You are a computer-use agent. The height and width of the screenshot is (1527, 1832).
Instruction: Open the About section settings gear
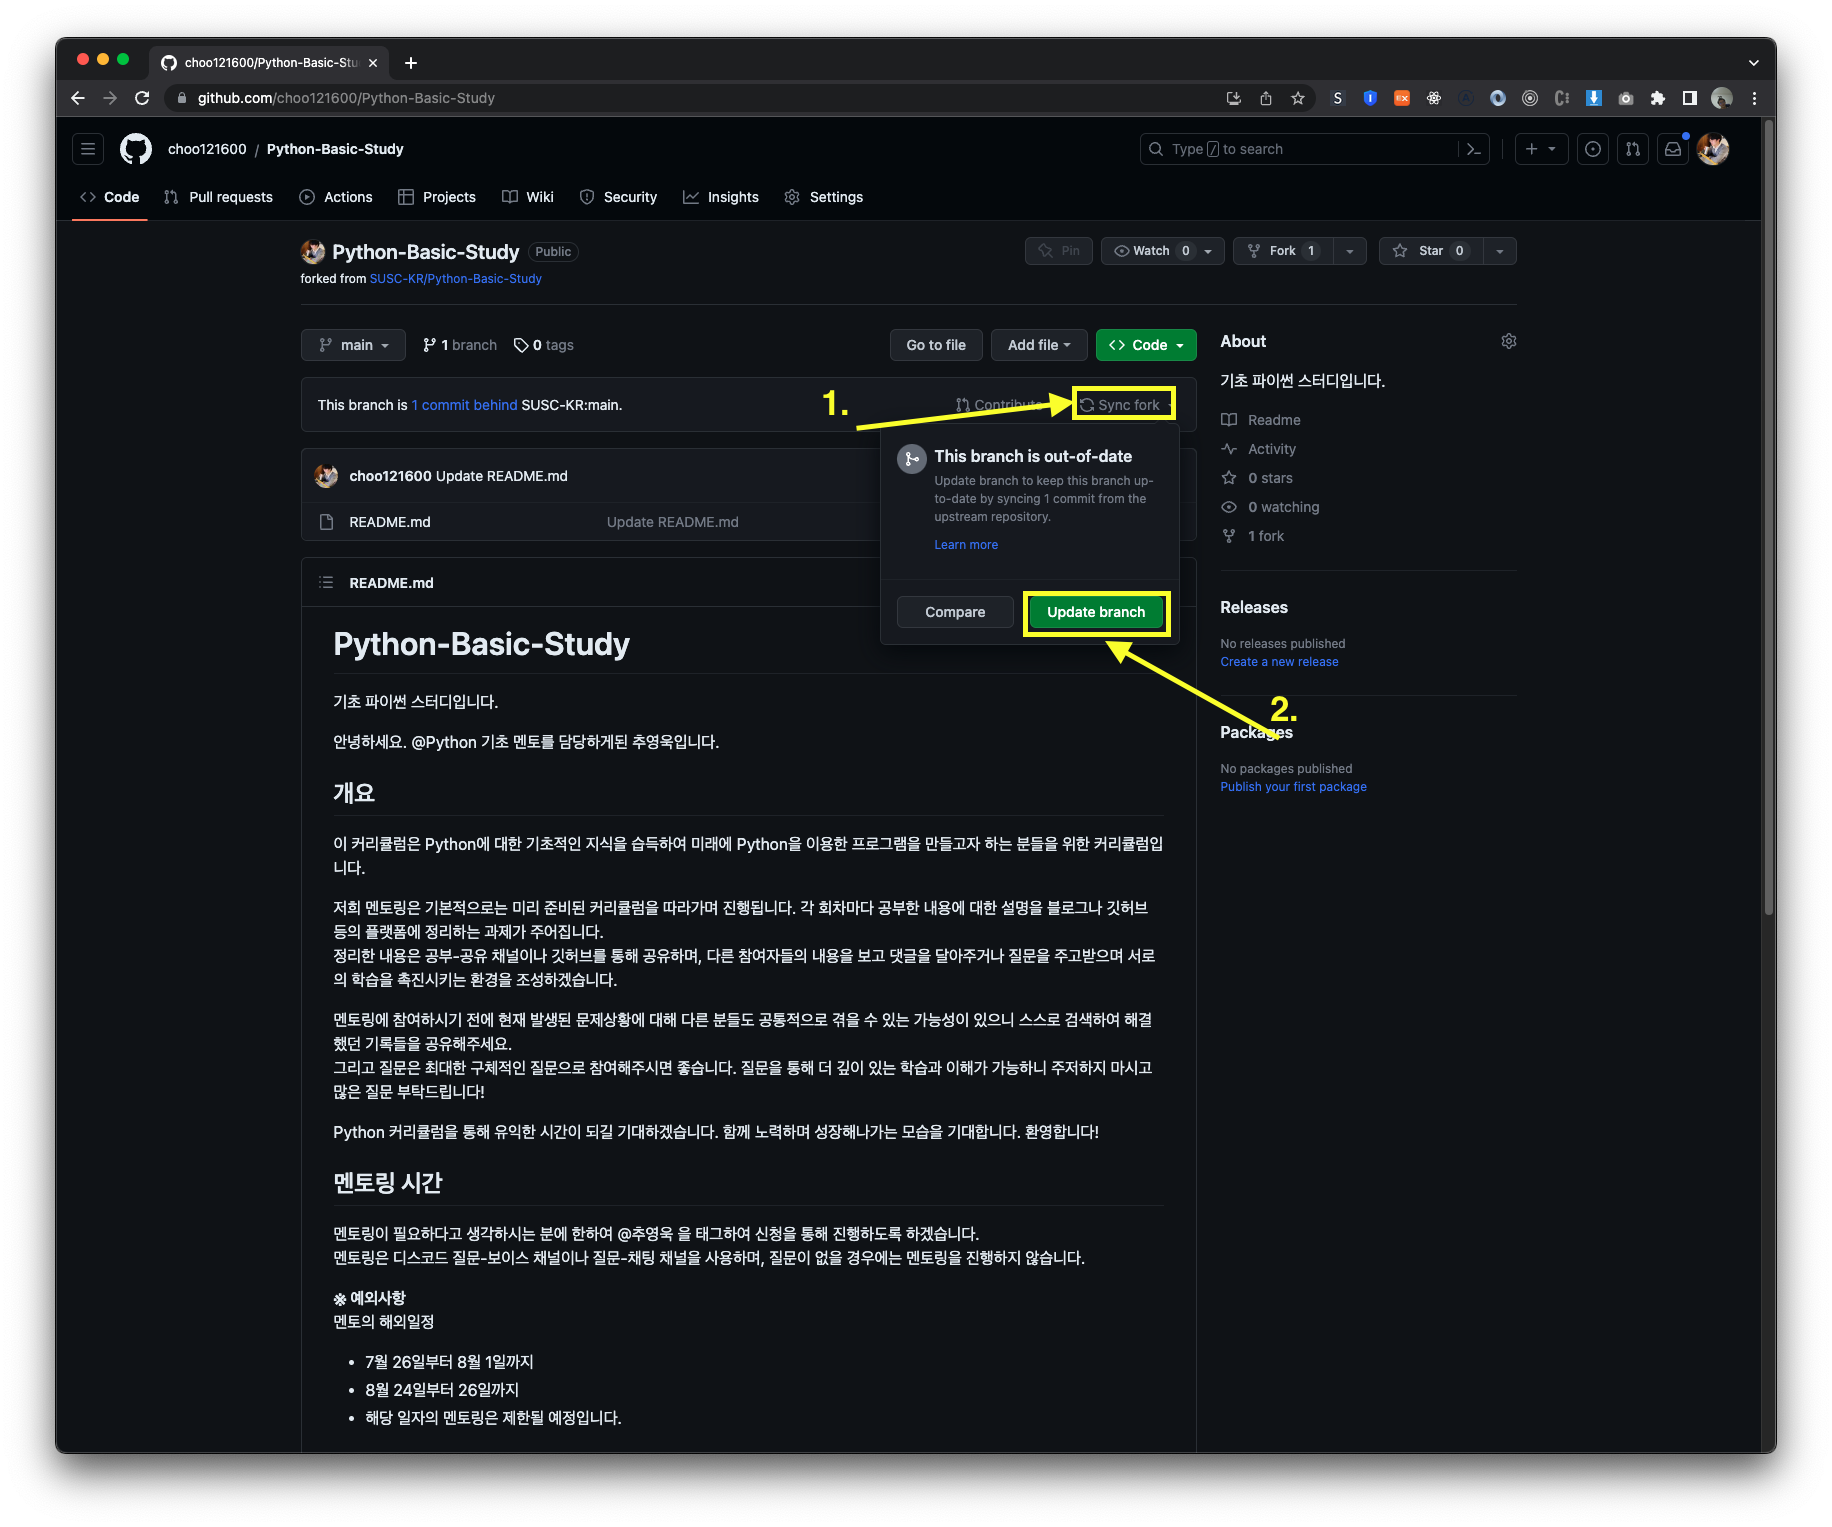pyautogui.click(x=1508, y=341)
